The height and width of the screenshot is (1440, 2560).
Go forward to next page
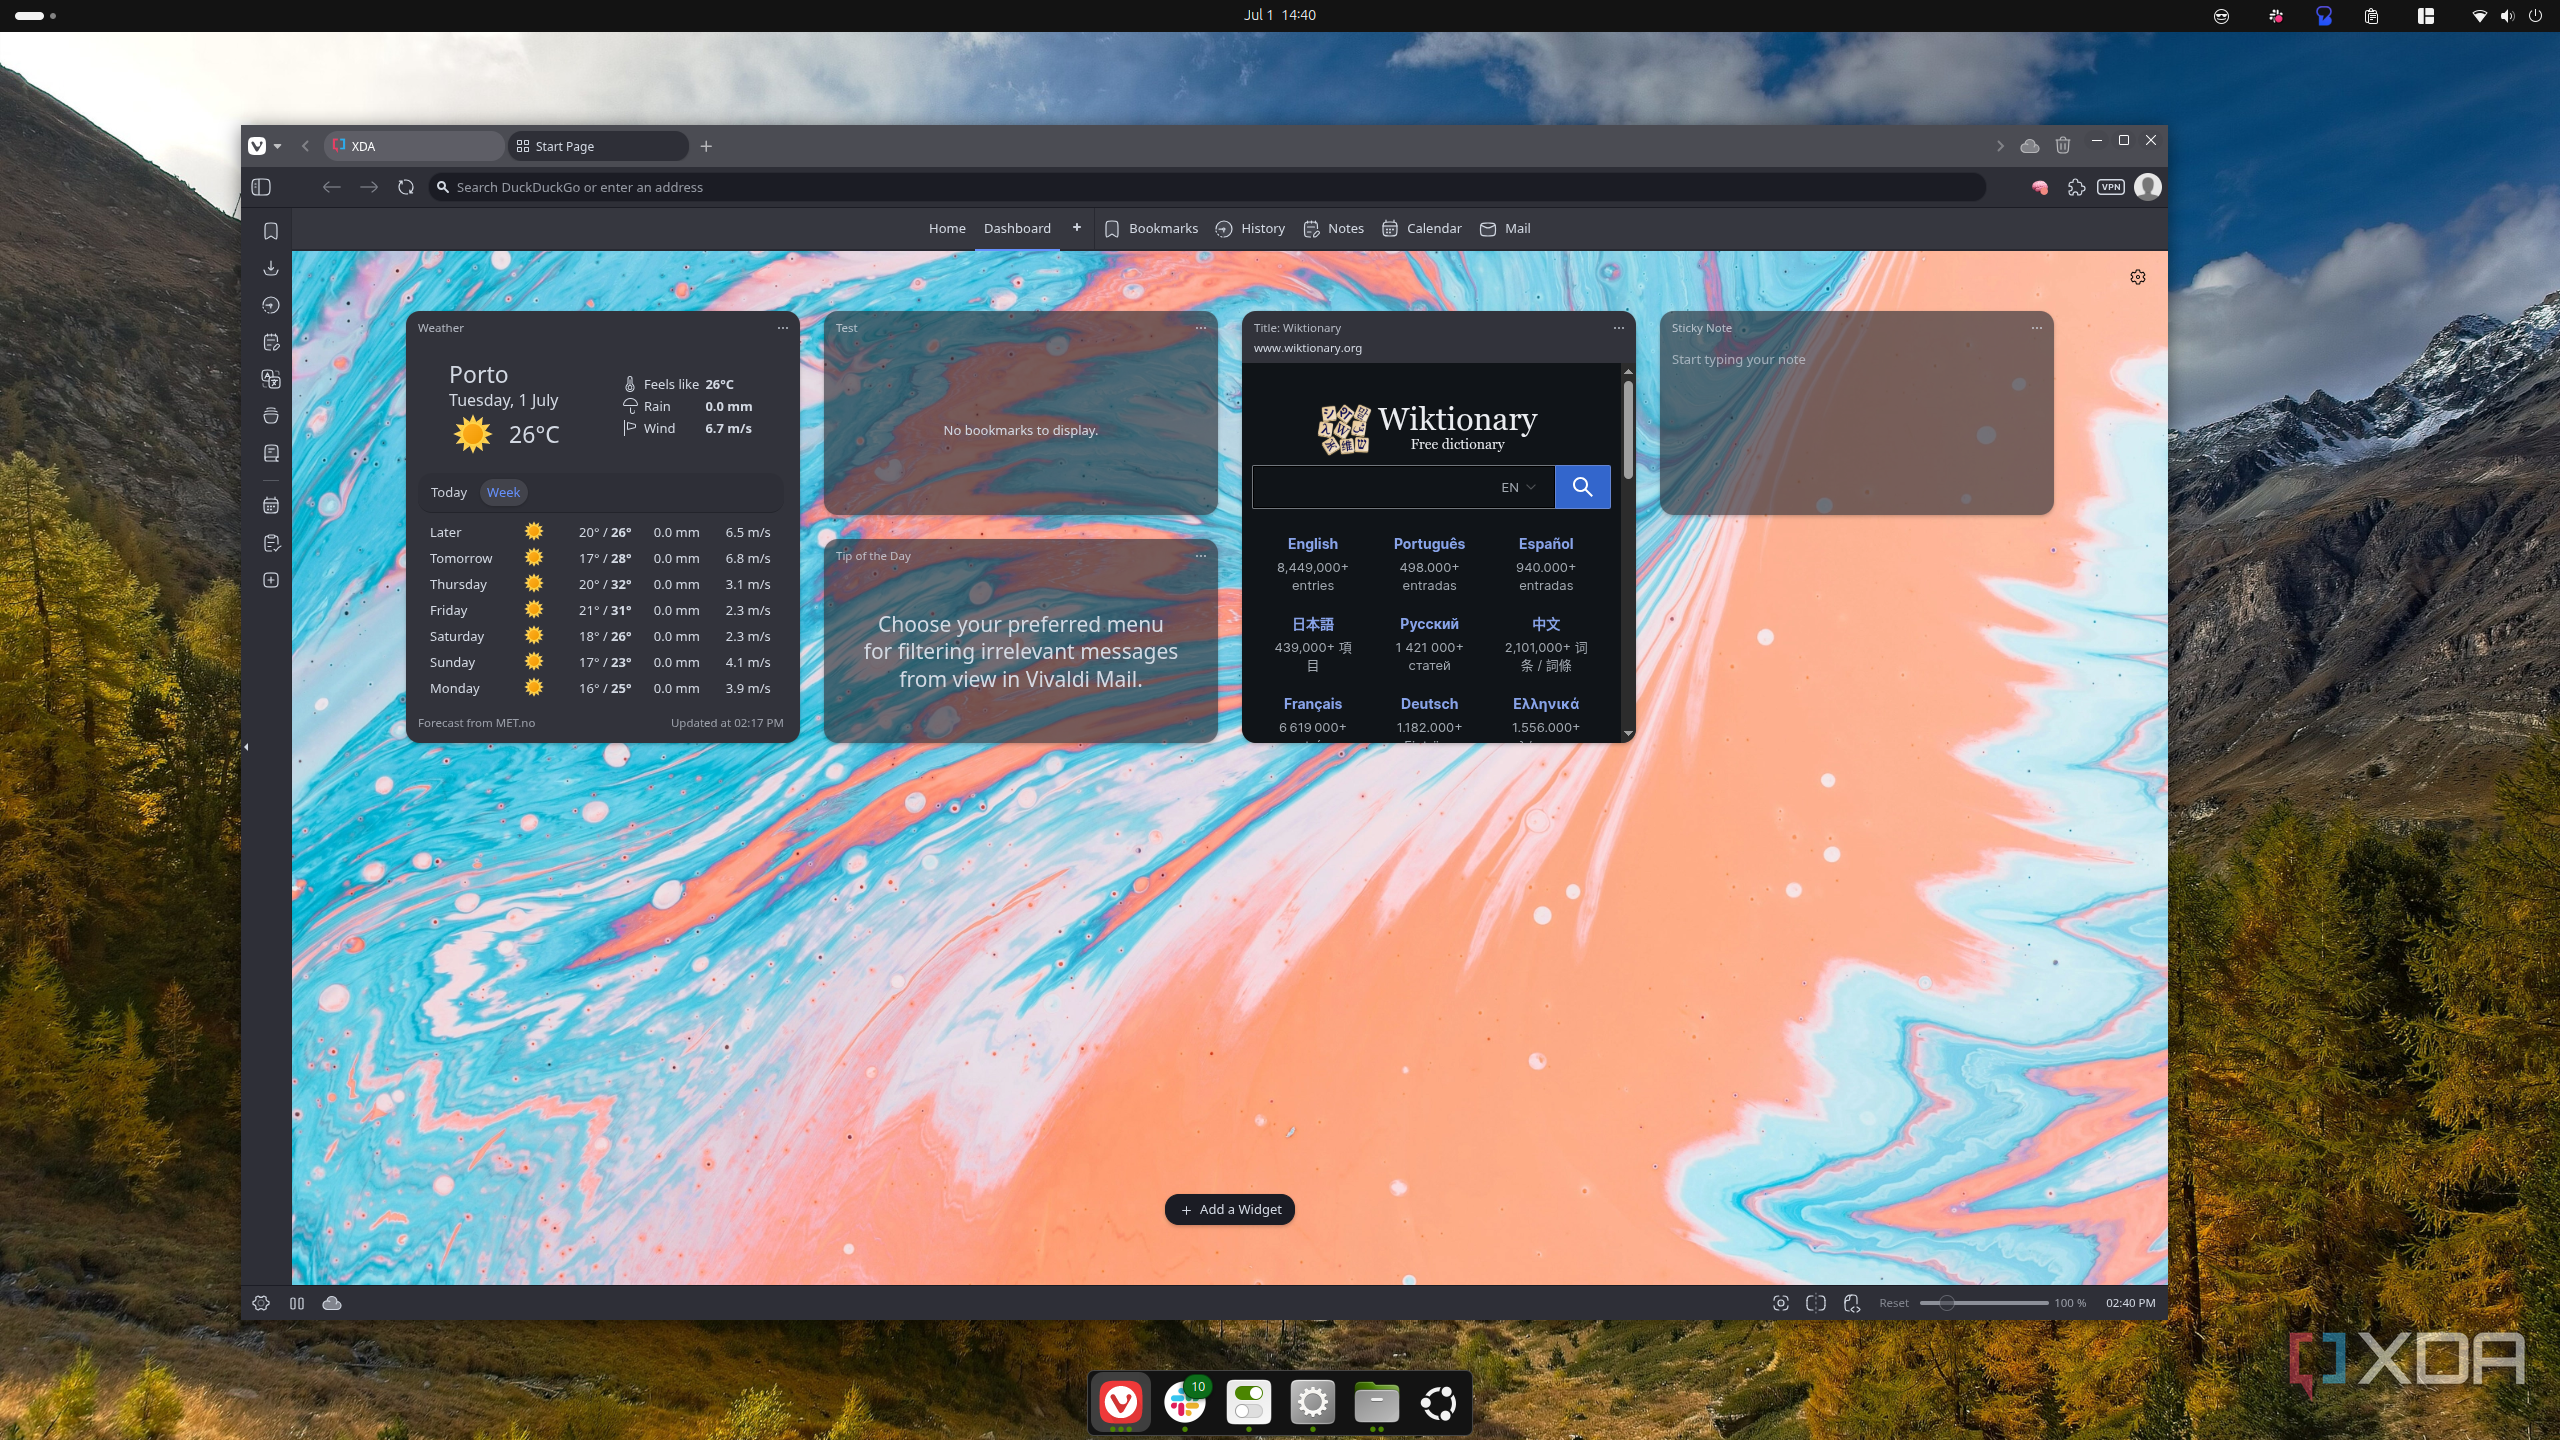[x=368, y=187]
